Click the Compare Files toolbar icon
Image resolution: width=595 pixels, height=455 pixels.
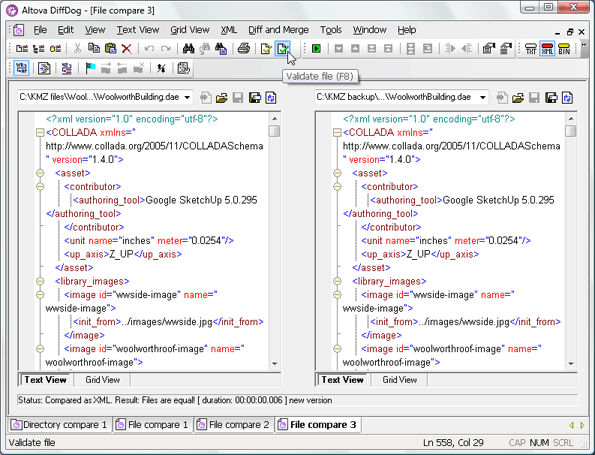pos(22,49)
